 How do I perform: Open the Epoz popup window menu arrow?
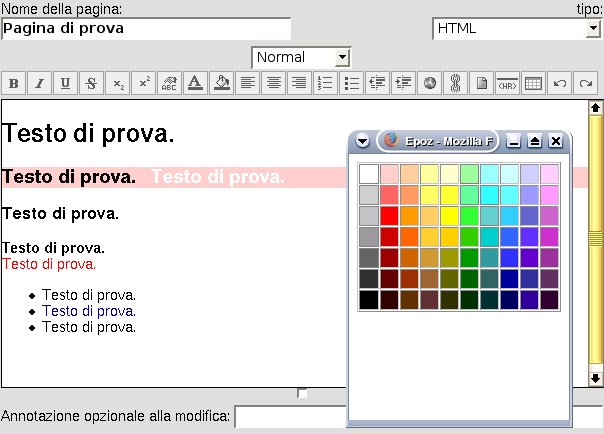362,141
